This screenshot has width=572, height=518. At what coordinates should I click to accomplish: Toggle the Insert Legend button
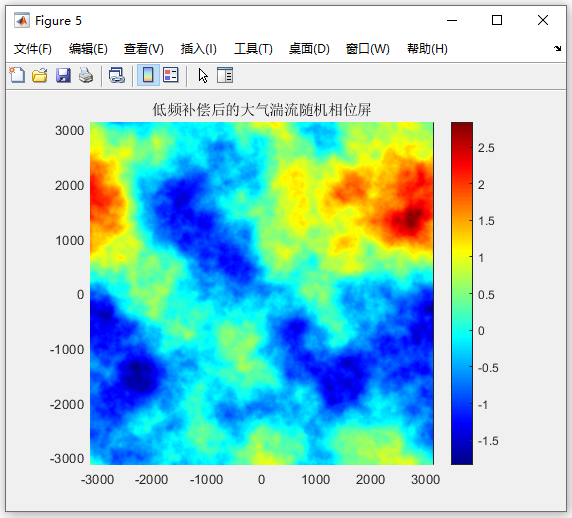(x=171, y=75)
